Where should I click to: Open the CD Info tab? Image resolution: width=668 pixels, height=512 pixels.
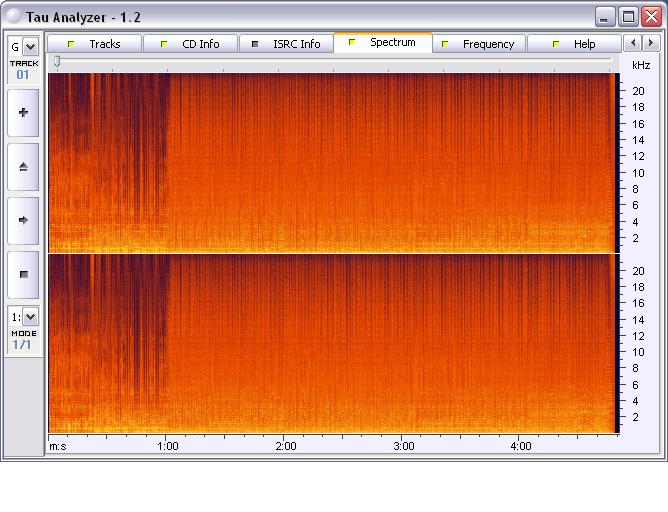click(190, 44)
